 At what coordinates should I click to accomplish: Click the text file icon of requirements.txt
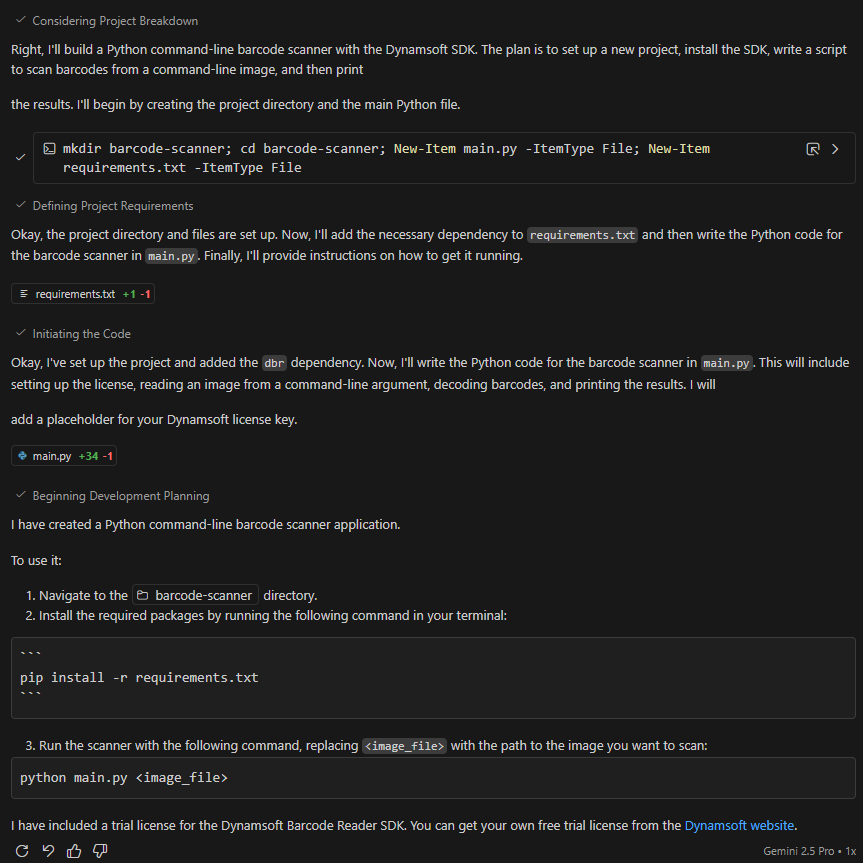[x=24, y=294]
